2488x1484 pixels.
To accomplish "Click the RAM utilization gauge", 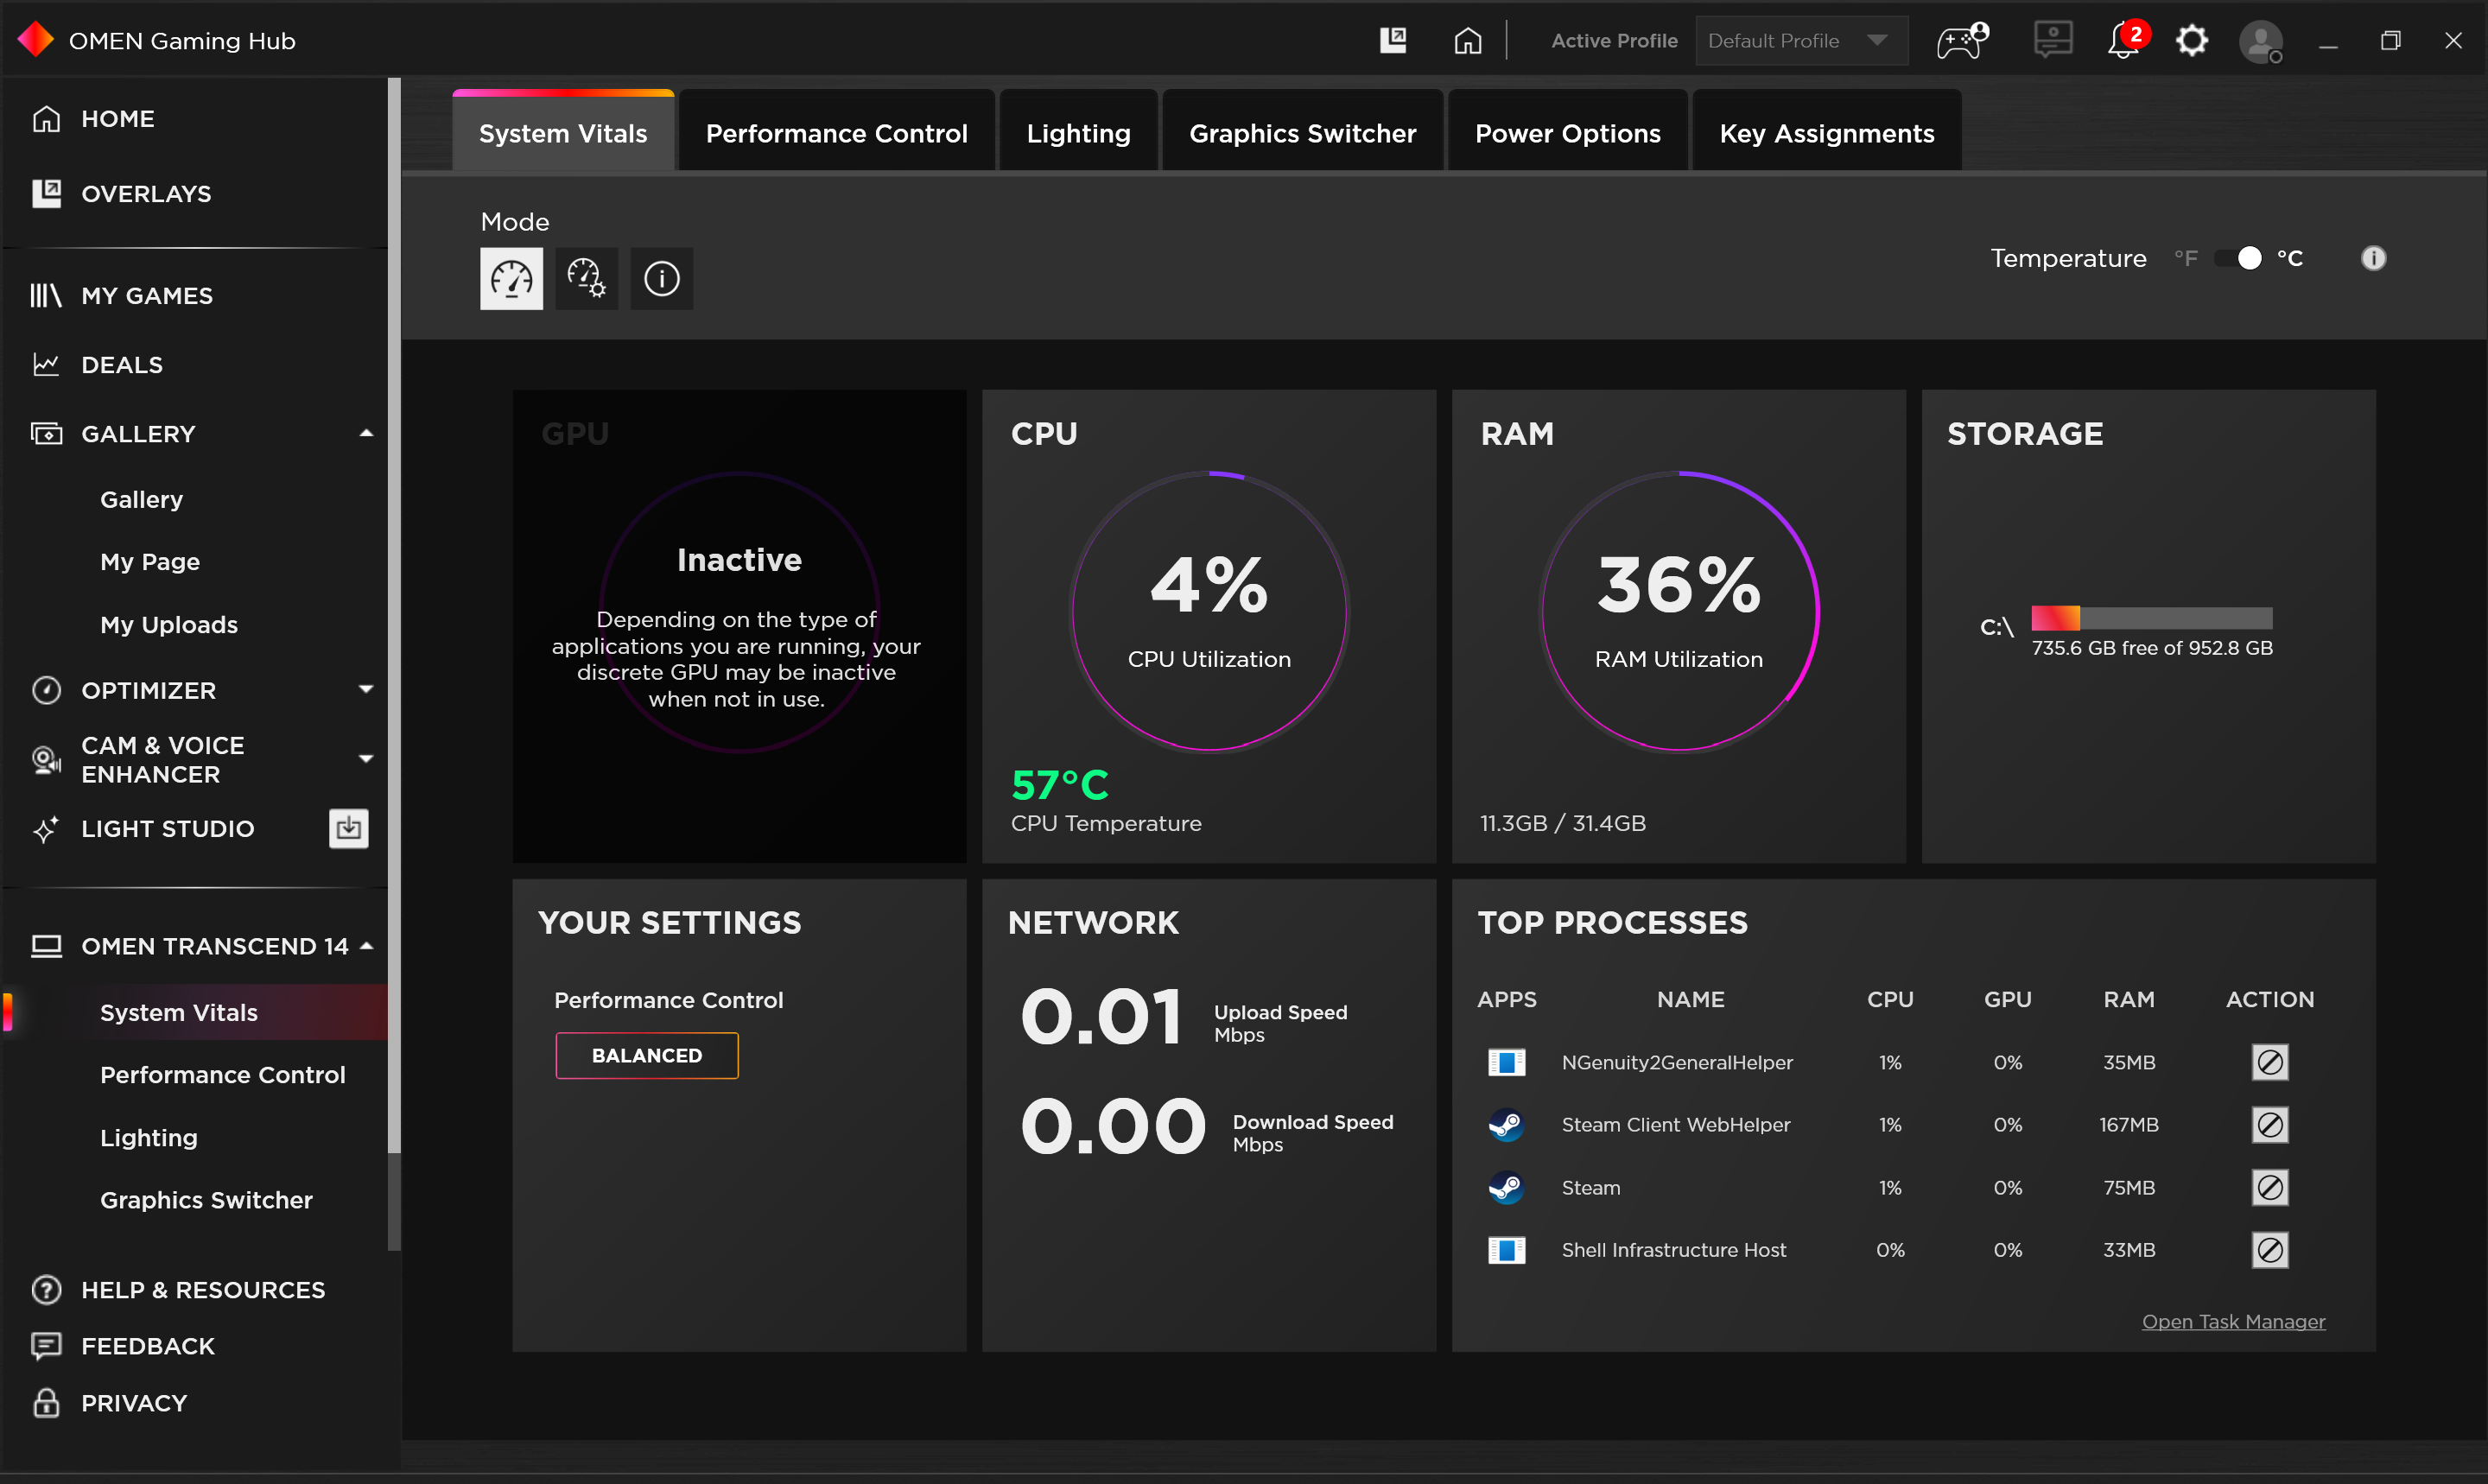I will pos(1678,611).
